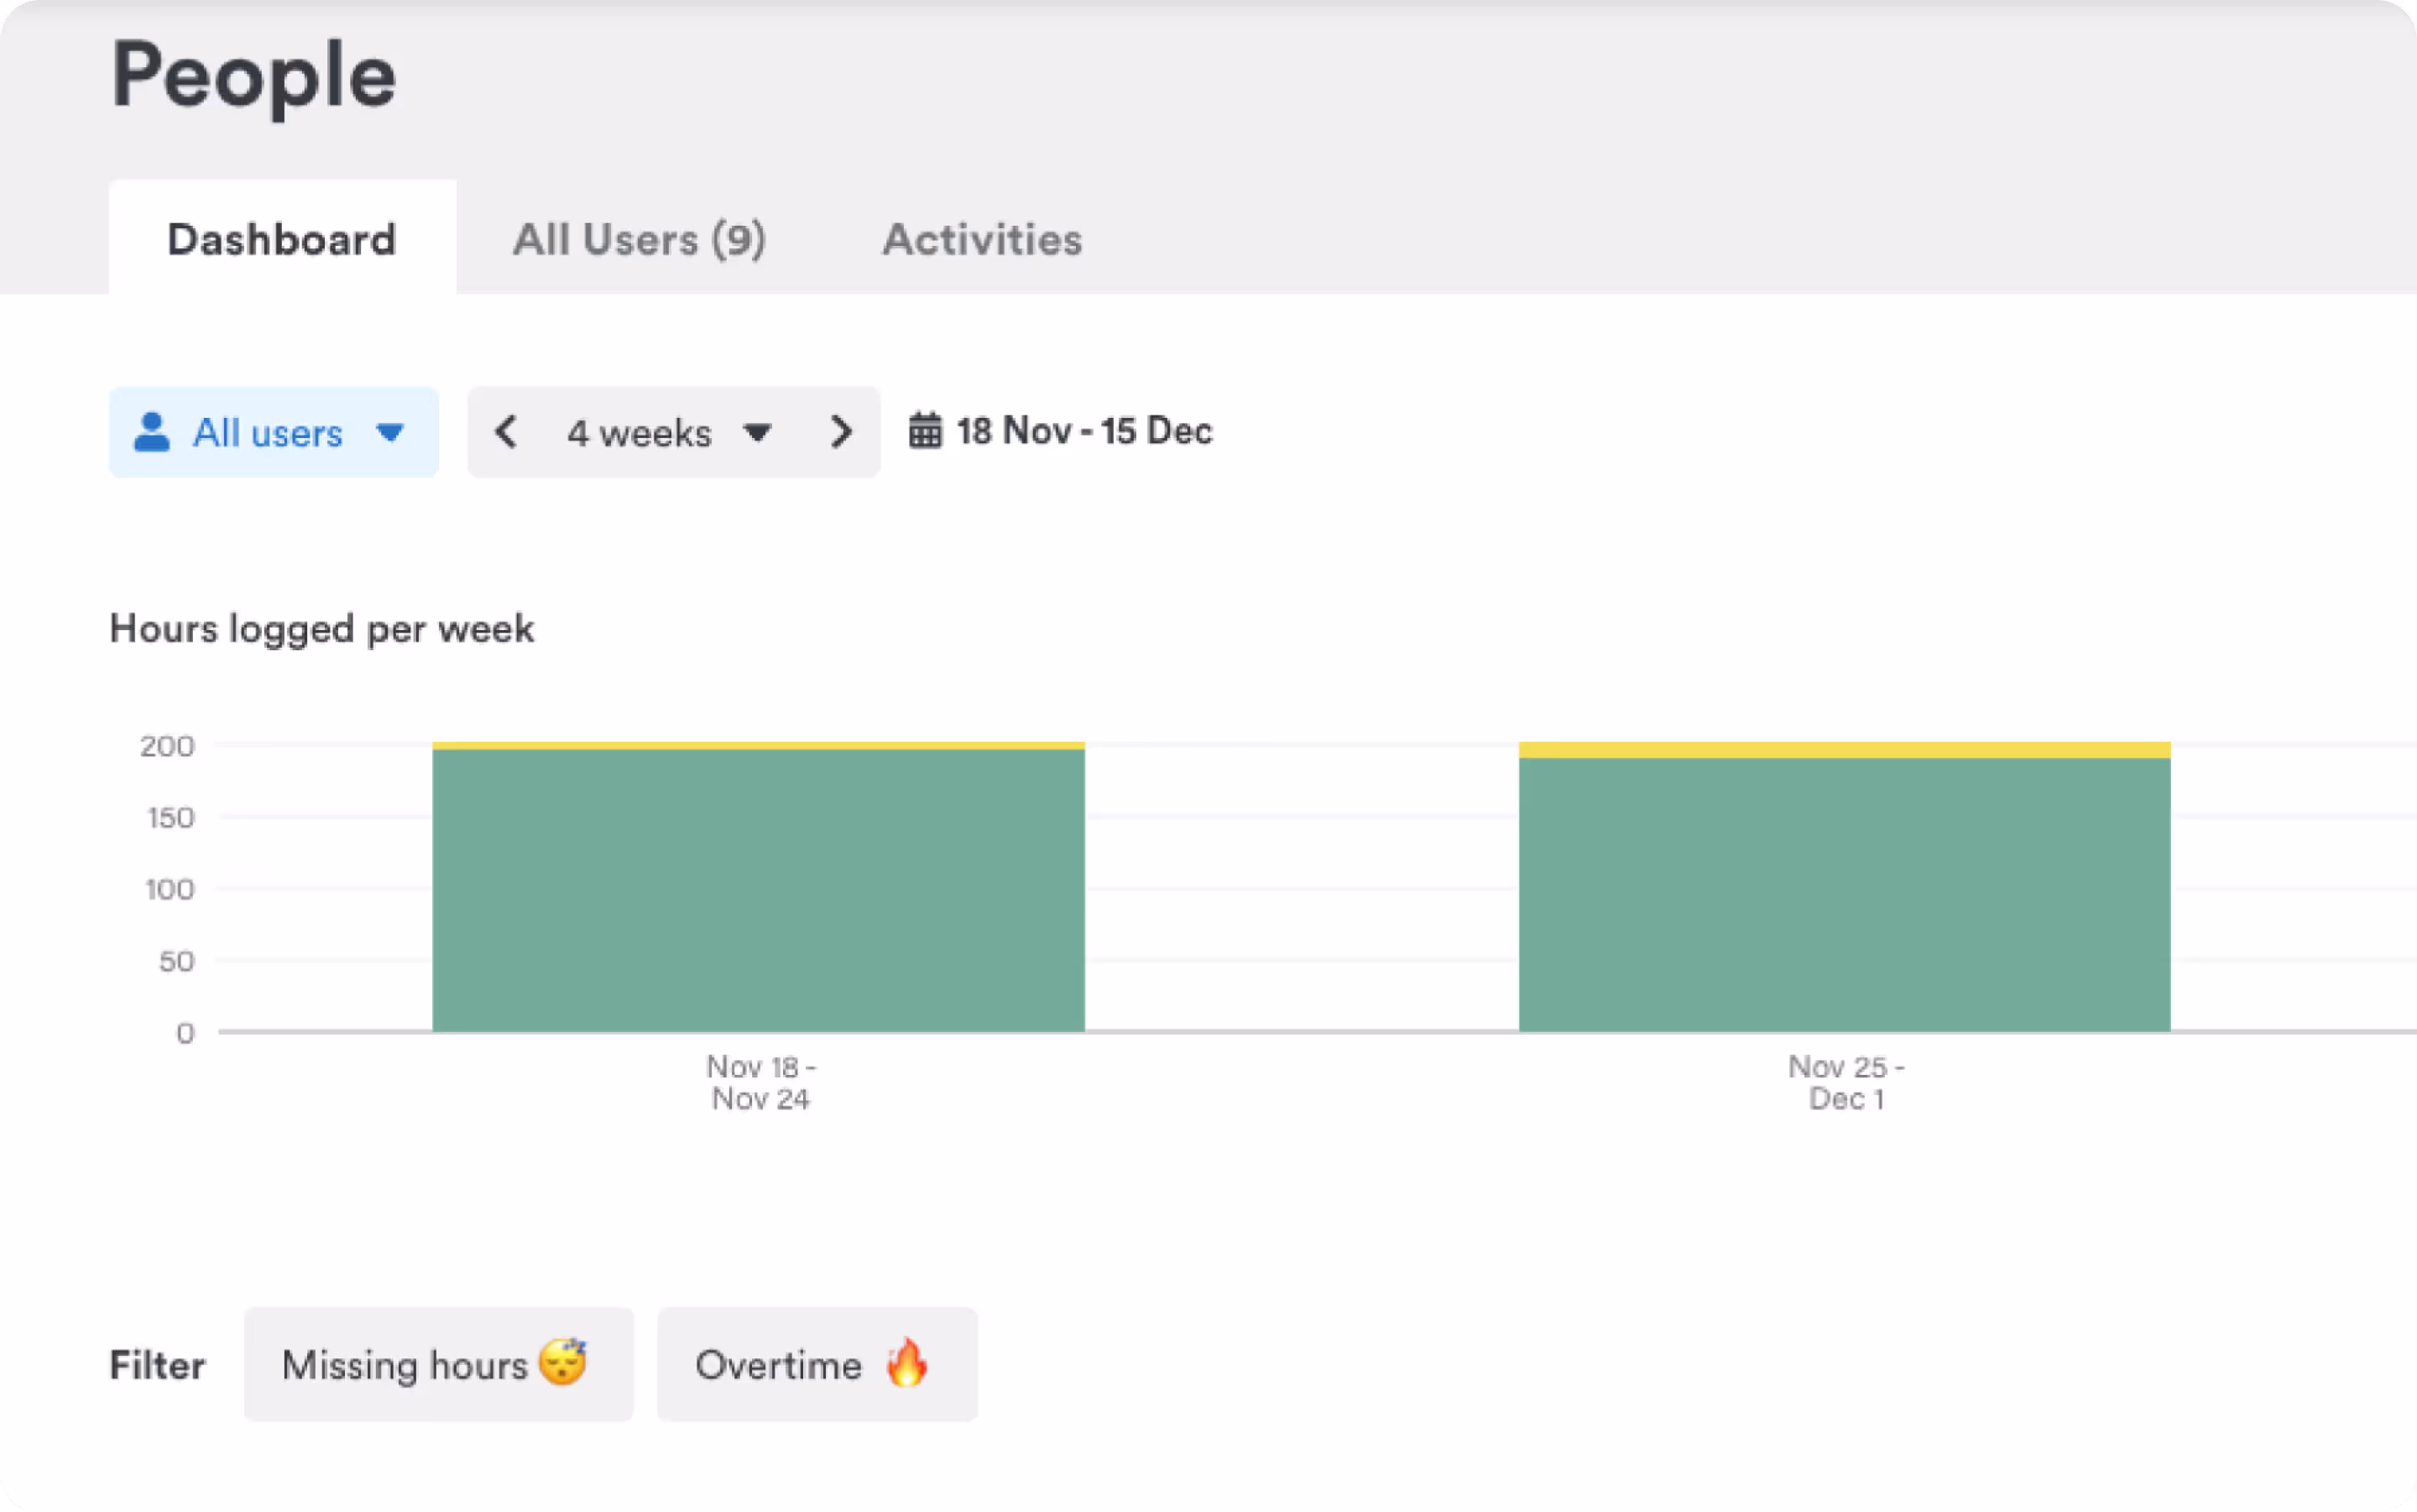Select the Dashboard tab
The height and width of the screenshot is (1512, 2417).
(x=282, y=240)
